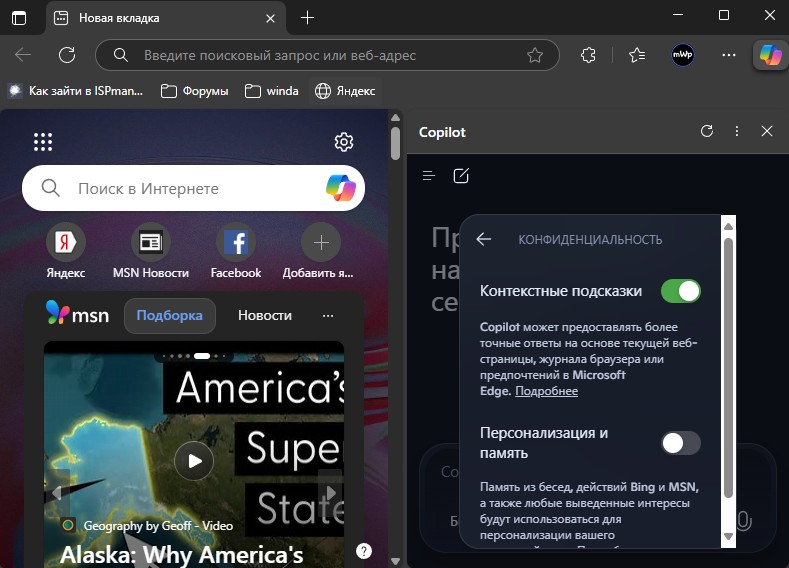This screenshot has height=568, width=789.
Task: Open a new tab with plus
Action: (307, 18)
